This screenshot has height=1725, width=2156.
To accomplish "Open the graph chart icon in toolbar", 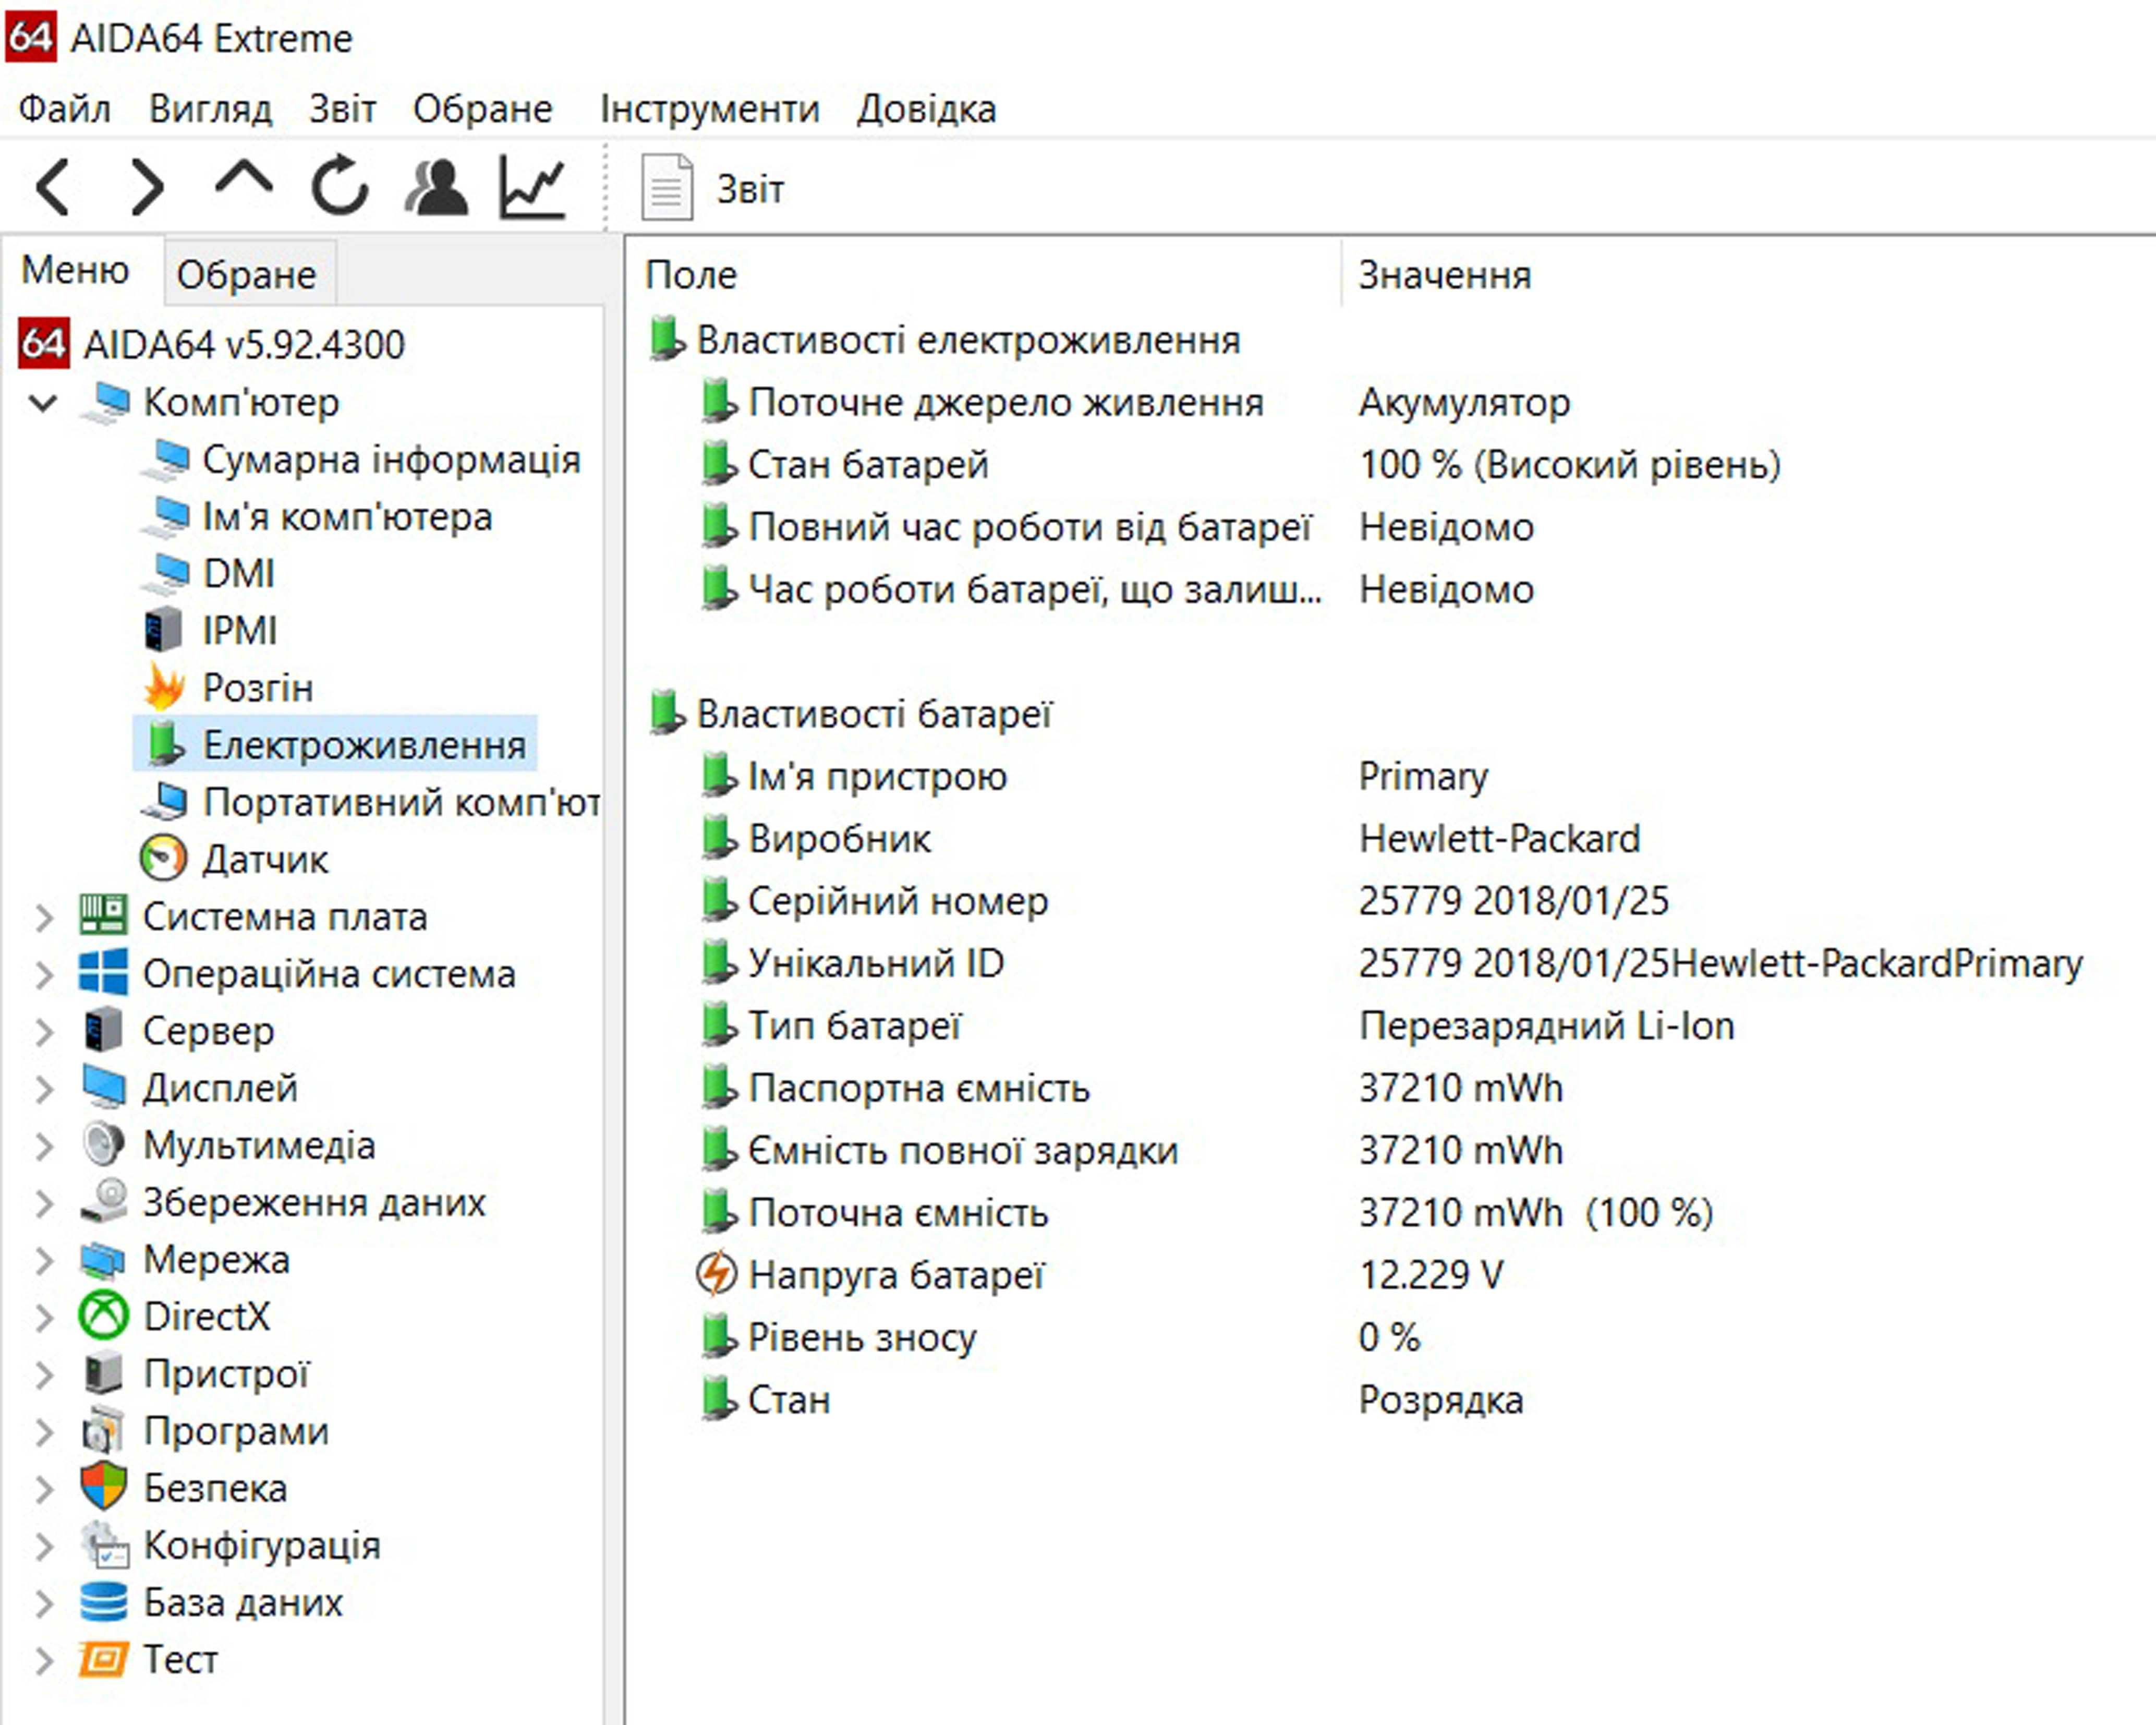I will pyautogui.click(x=533, y=186).
